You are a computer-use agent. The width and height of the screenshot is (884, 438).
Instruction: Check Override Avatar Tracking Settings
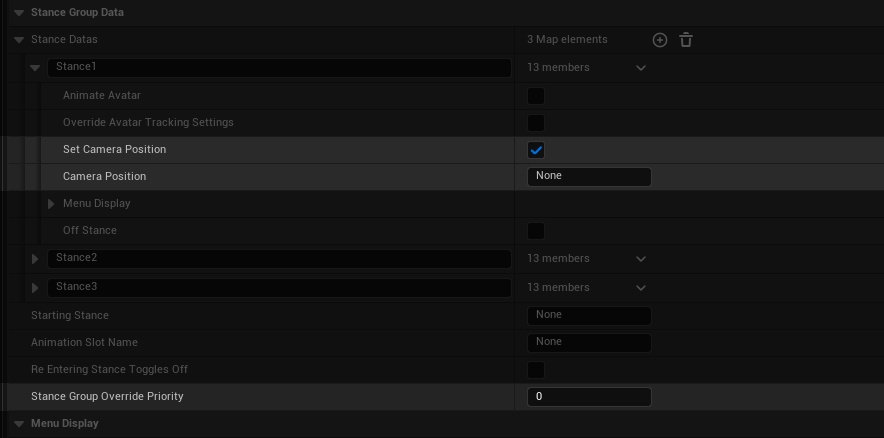pyautogui.click(x=536, y=123)
